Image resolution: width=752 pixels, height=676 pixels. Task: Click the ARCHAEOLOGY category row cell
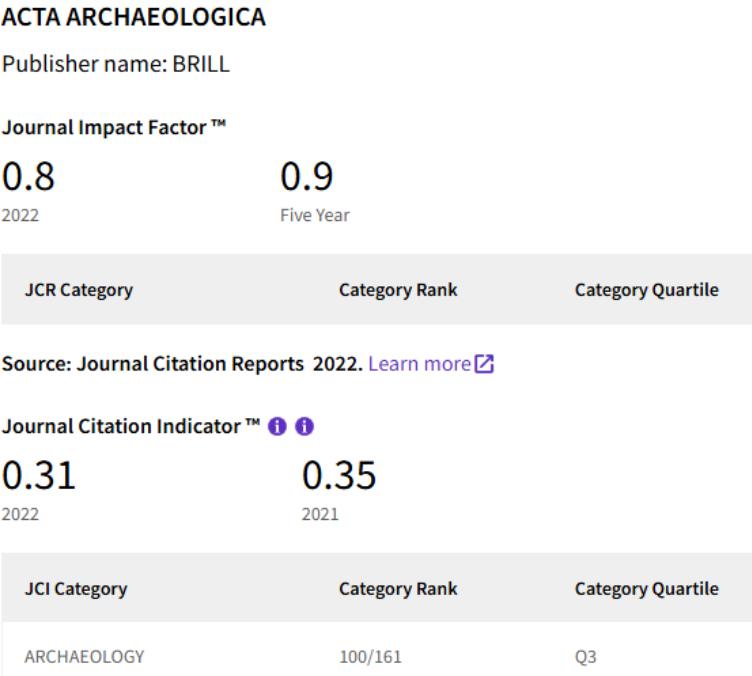[84, 657]
